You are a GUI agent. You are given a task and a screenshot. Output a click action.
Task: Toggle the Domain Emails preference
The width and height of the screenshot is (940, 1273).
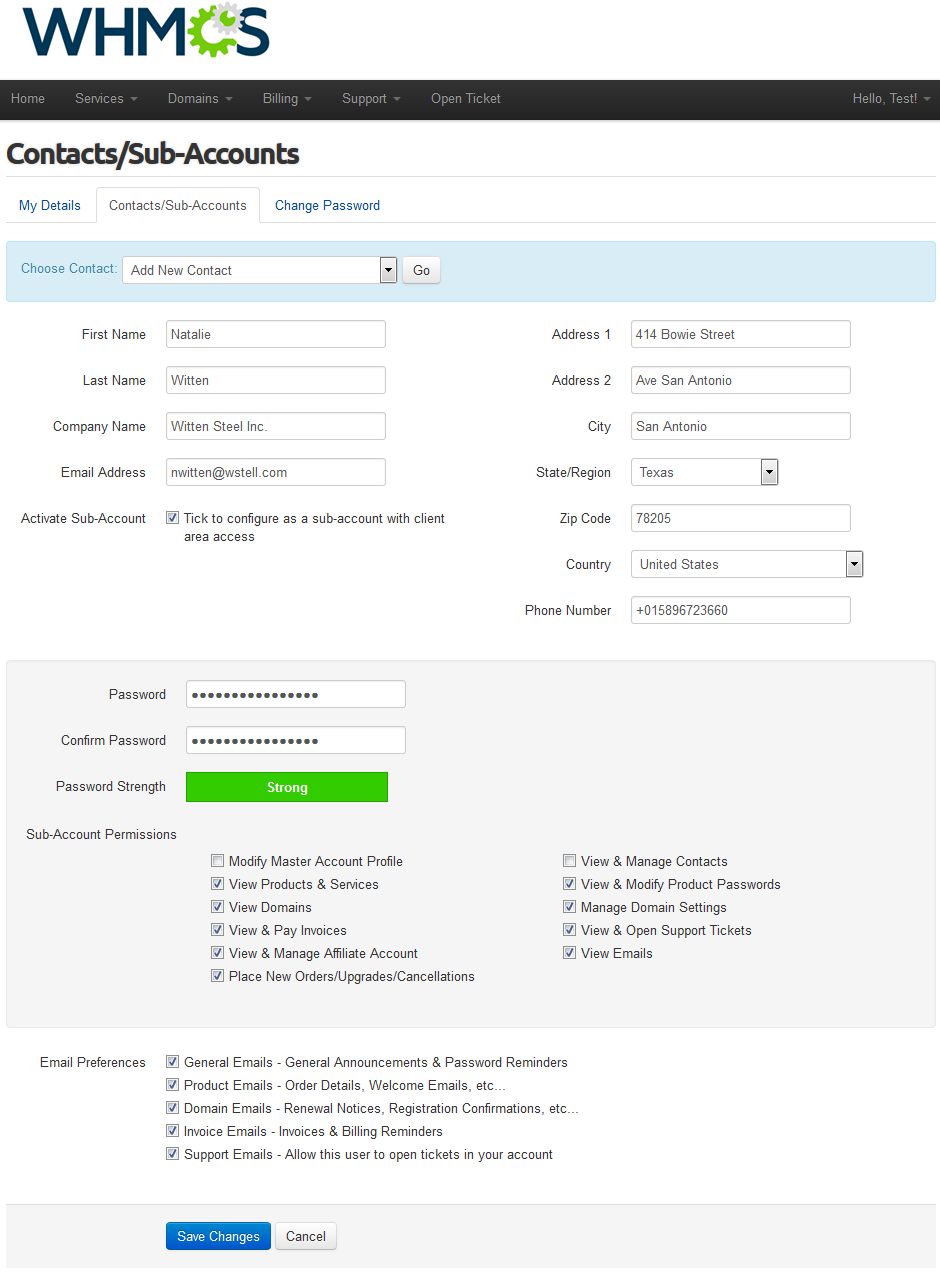pos(173,1108)
